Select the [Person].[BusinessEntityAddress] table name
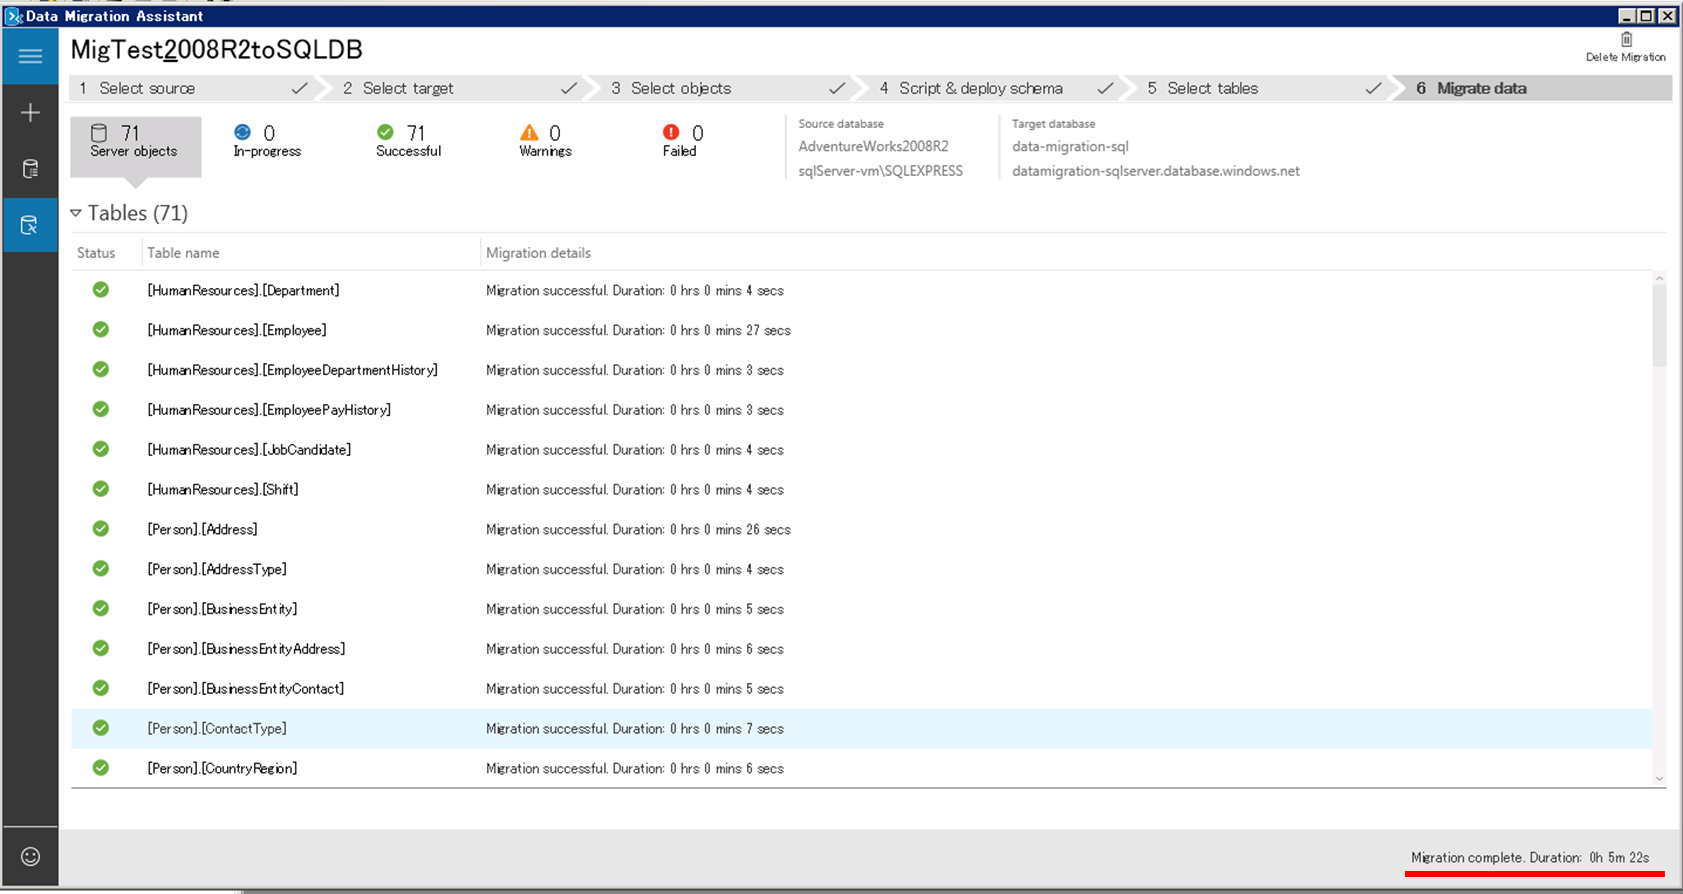Screen dimensions: 1683x894 tap(246, 649)
